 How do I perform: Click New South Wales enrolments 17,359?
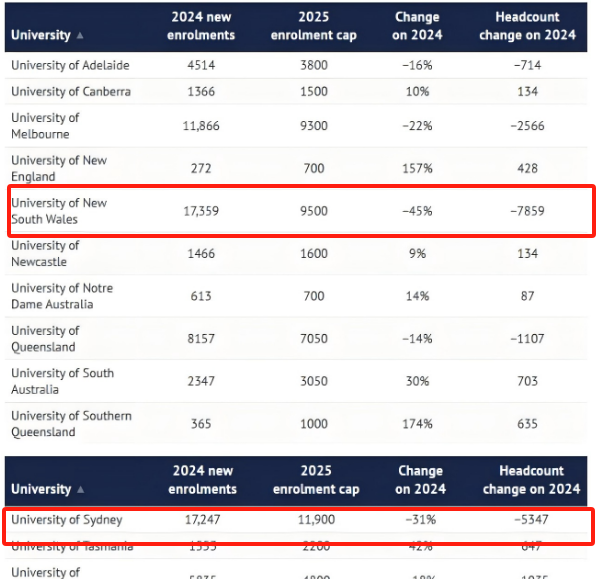pos(201,211)
